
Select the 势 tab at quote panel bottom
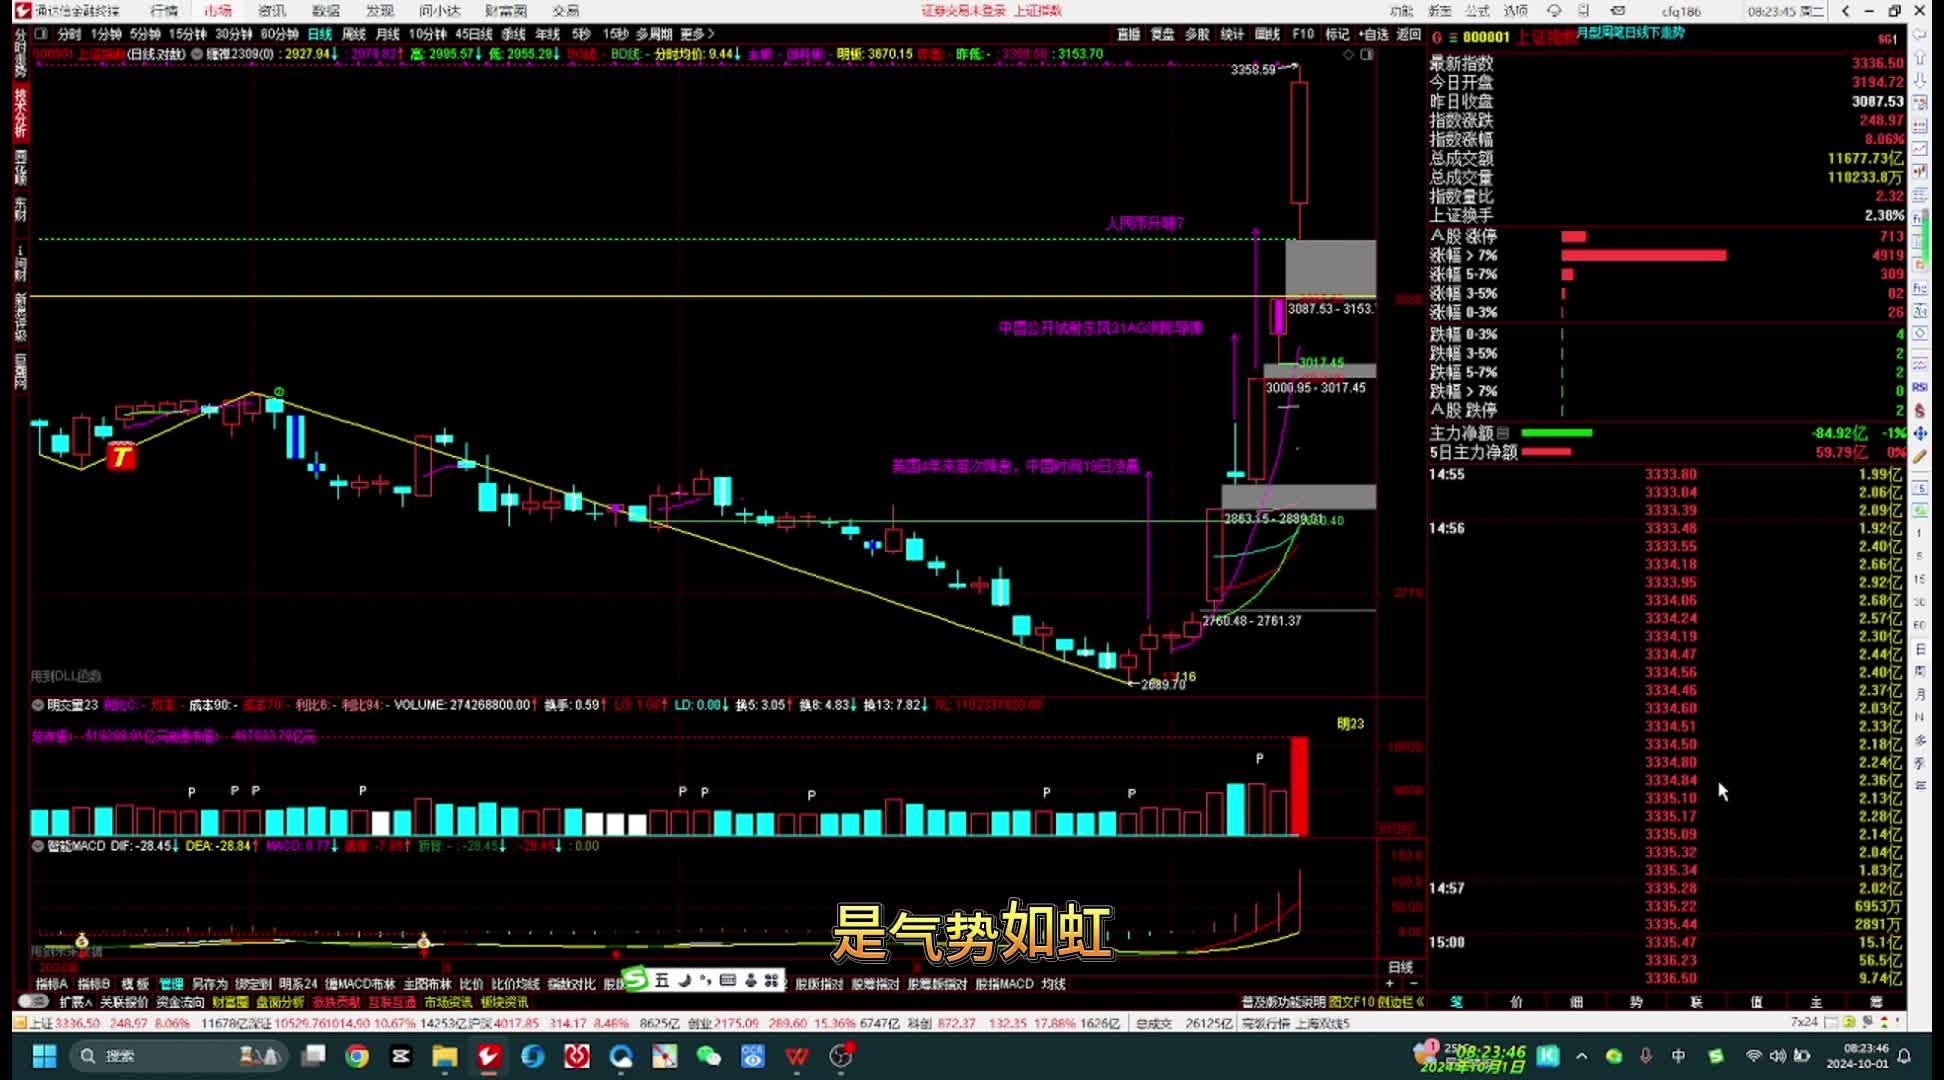[x=1636, y=1002]
